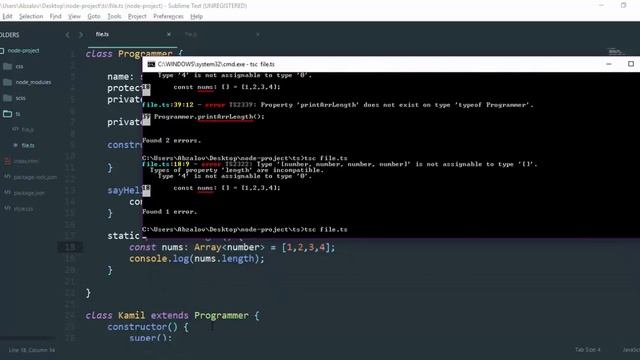This screenshot has height=360, width=640.
Task: Open the Find menu
Action: (56, 16)
